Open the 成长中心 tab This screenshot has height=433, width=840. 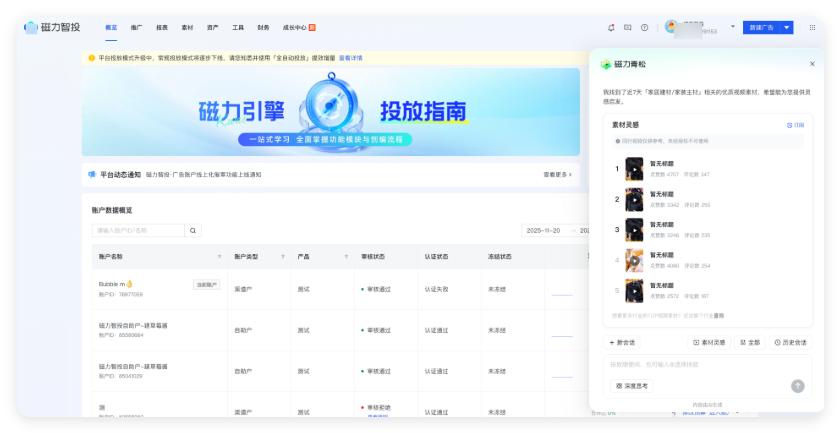pyautogui.click(x=299, y=27)
